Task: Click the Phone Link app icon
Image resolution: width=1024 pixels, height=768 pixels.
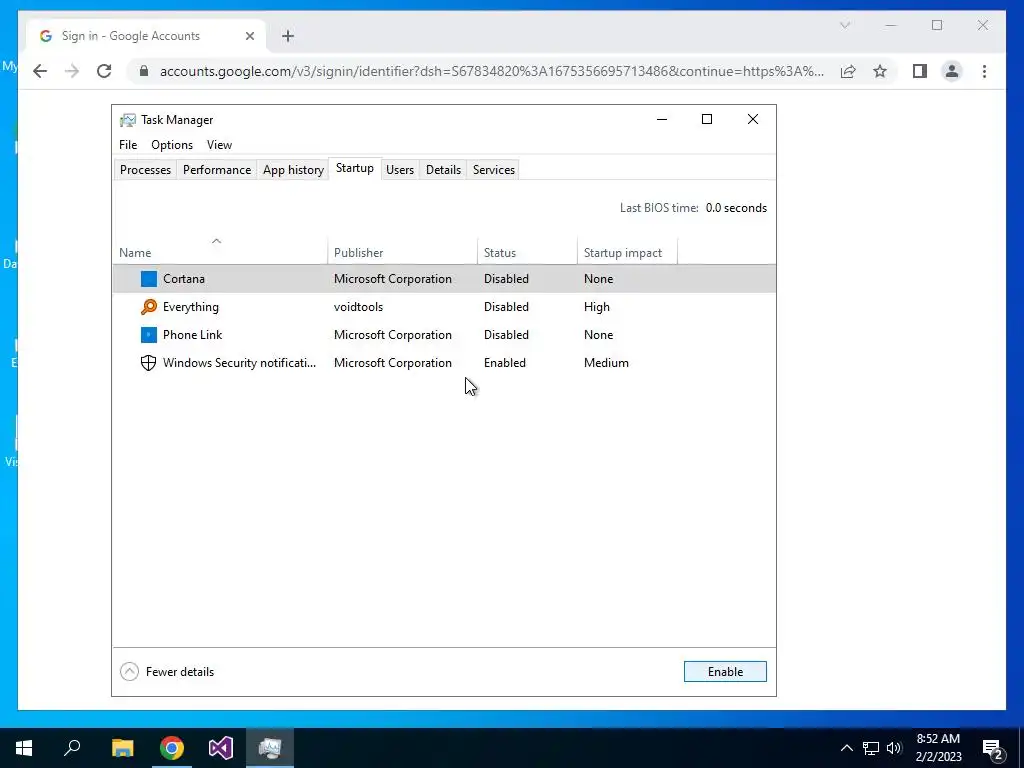Action: 149,335
